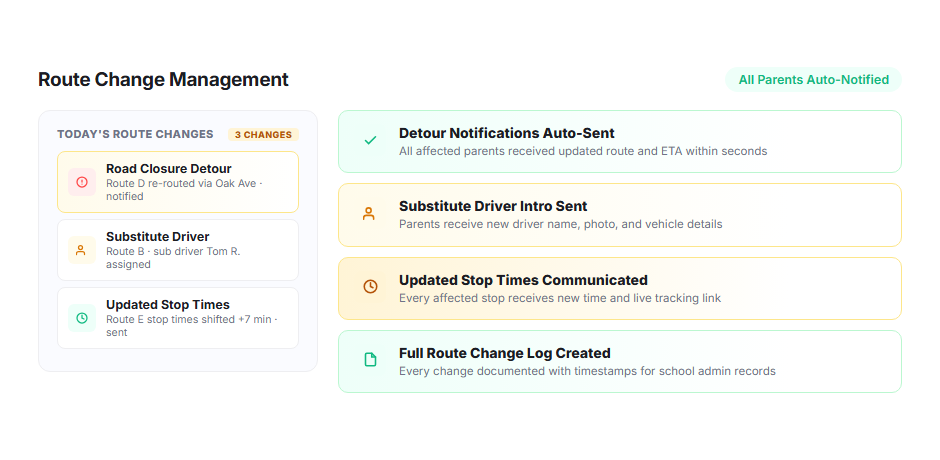Click the checkmark icon on Detour Notifications Auto-Sent
Viewport: 940px width, 460px height.
coord(370,141)
